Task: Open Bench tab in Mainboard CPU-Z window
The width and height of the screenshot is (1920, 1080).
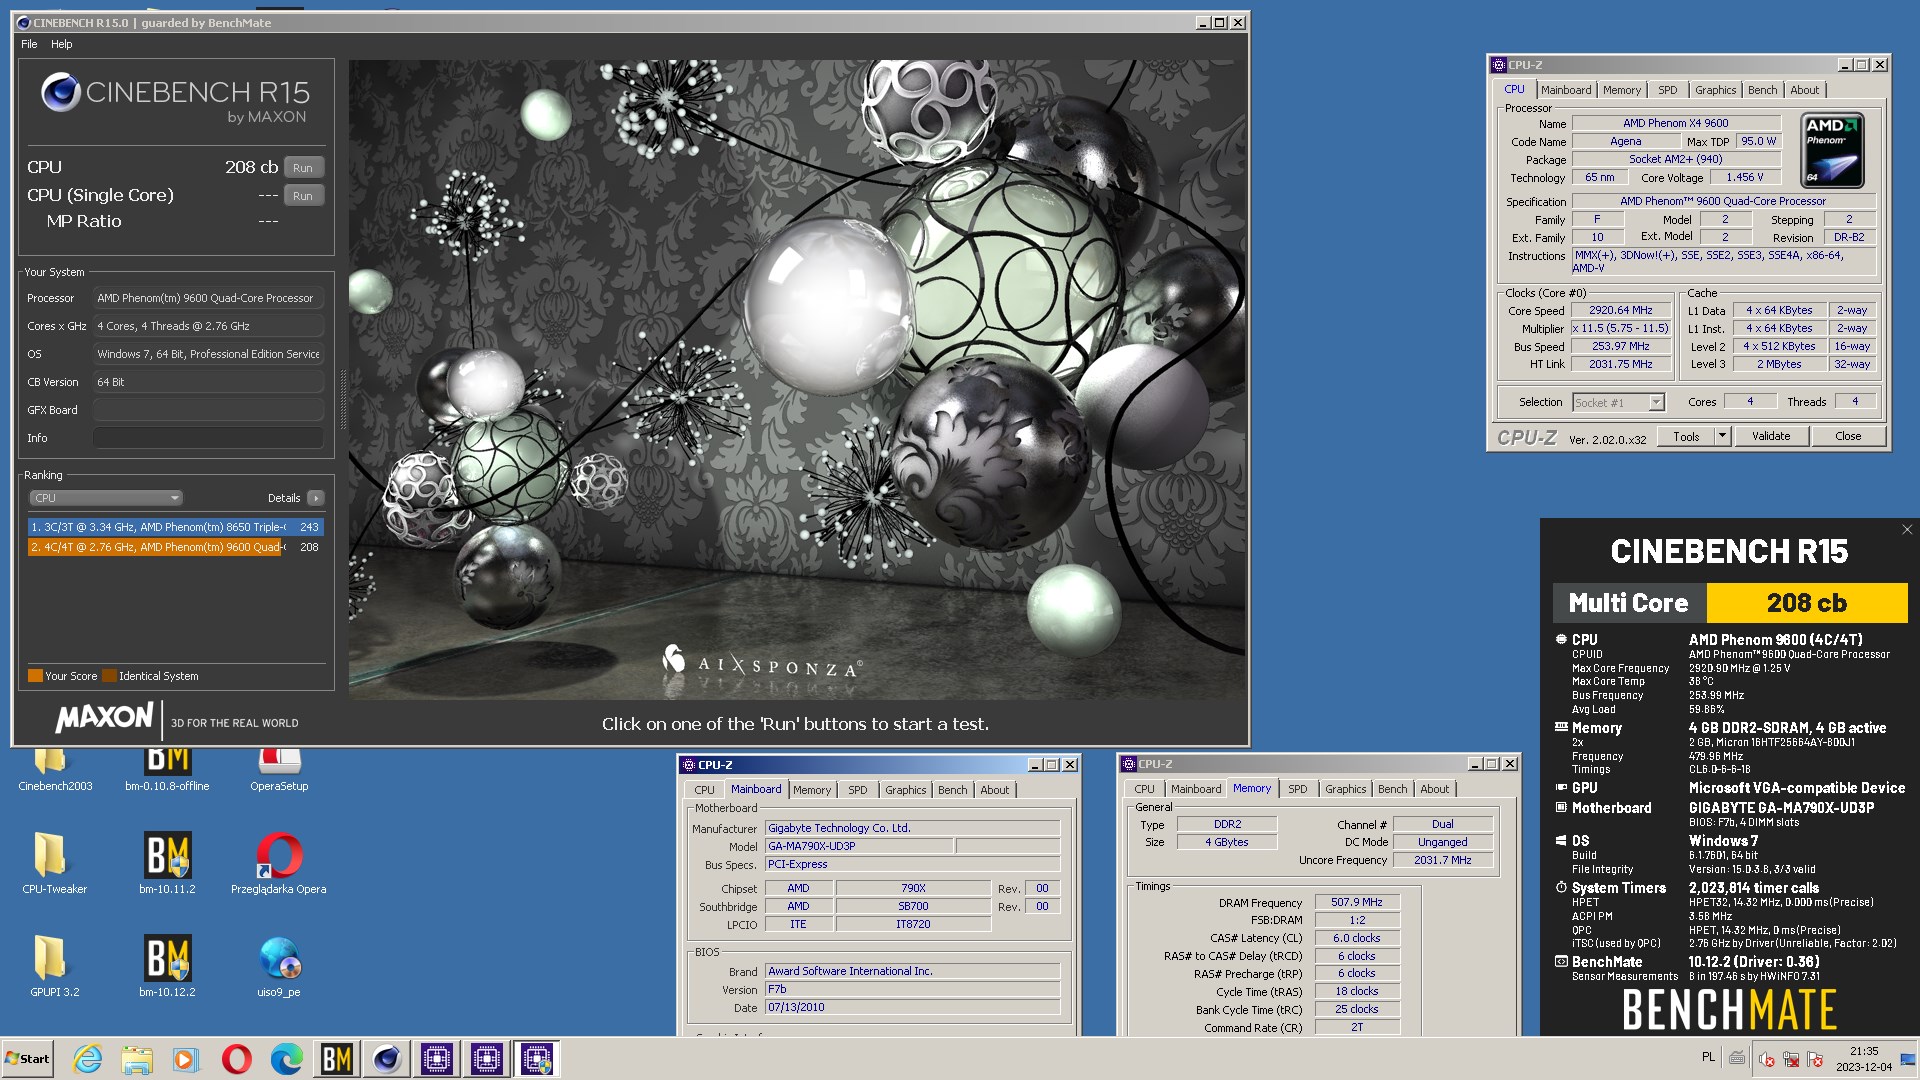Action: tap(952, 790)
